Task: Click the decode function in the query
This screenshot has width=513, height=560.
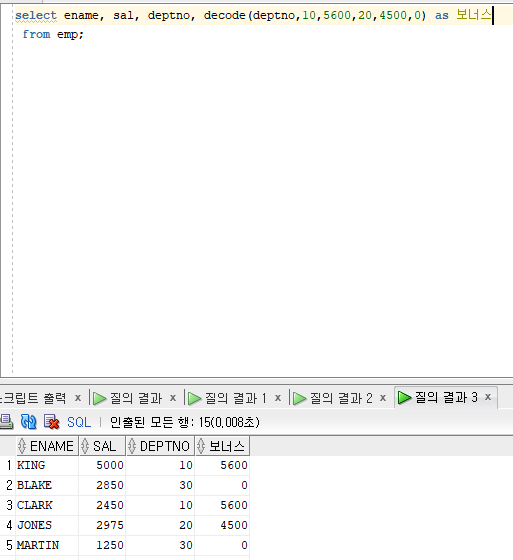Action: (224, 15)
